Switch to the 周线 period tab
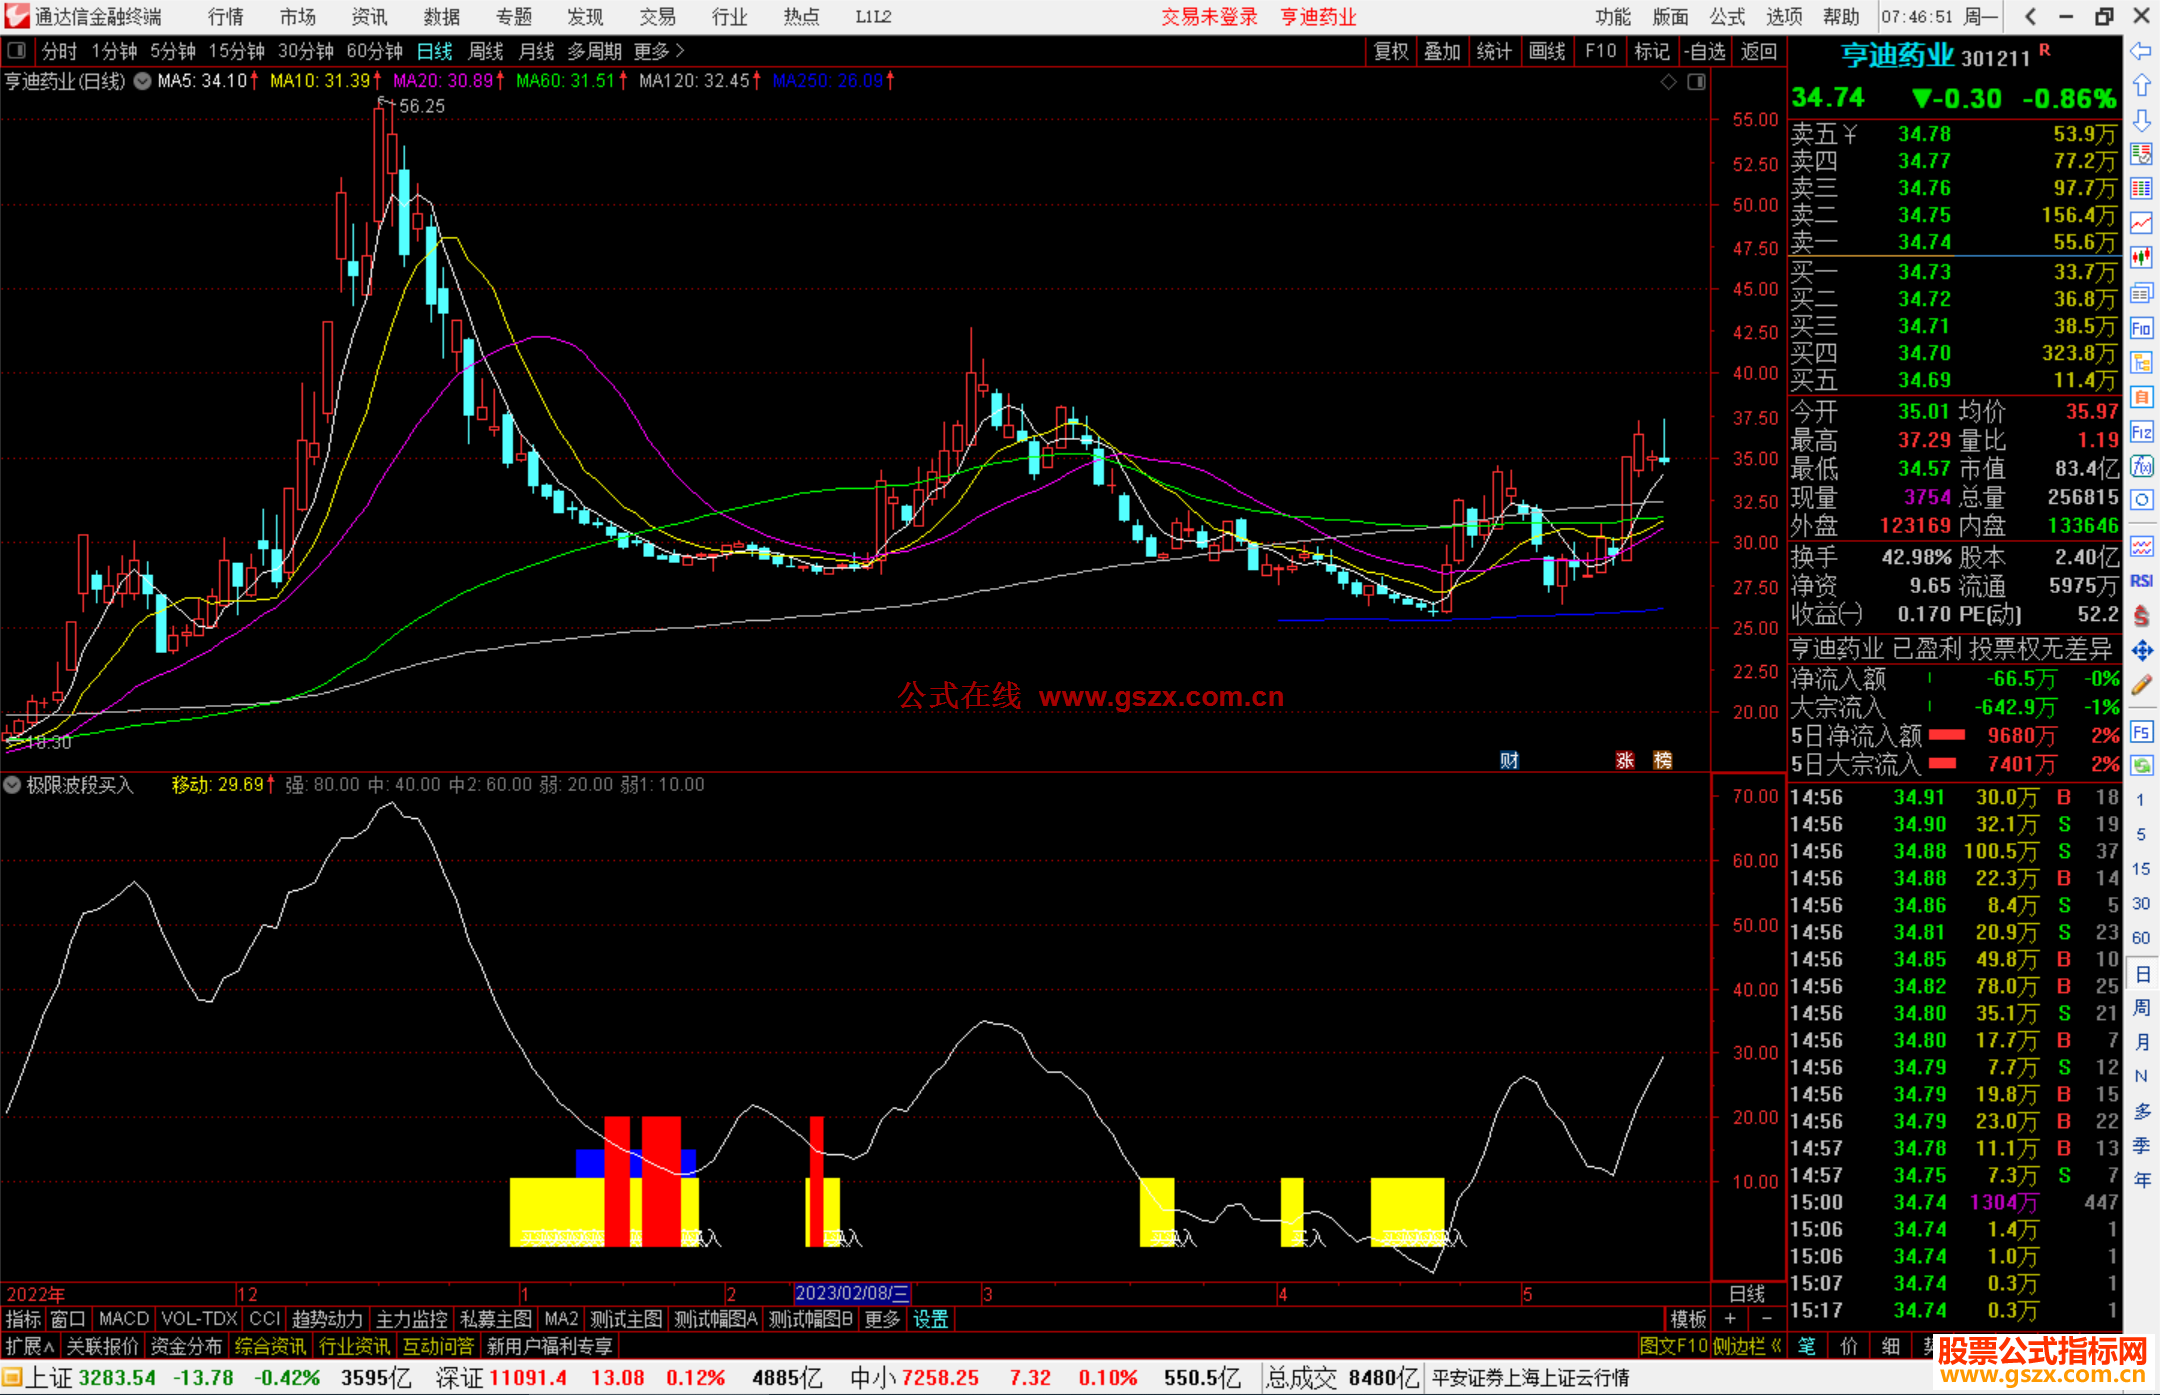The image size is (2160, 1395). pos(486,51)
